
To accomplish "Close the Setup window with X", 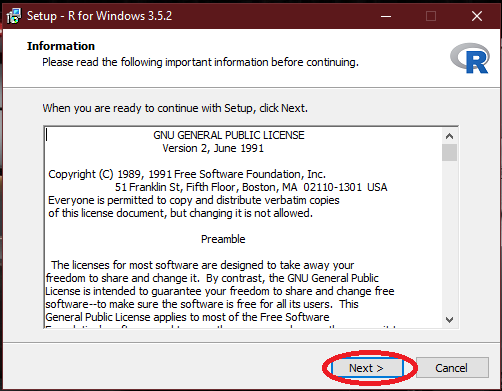I will point(477,16).
